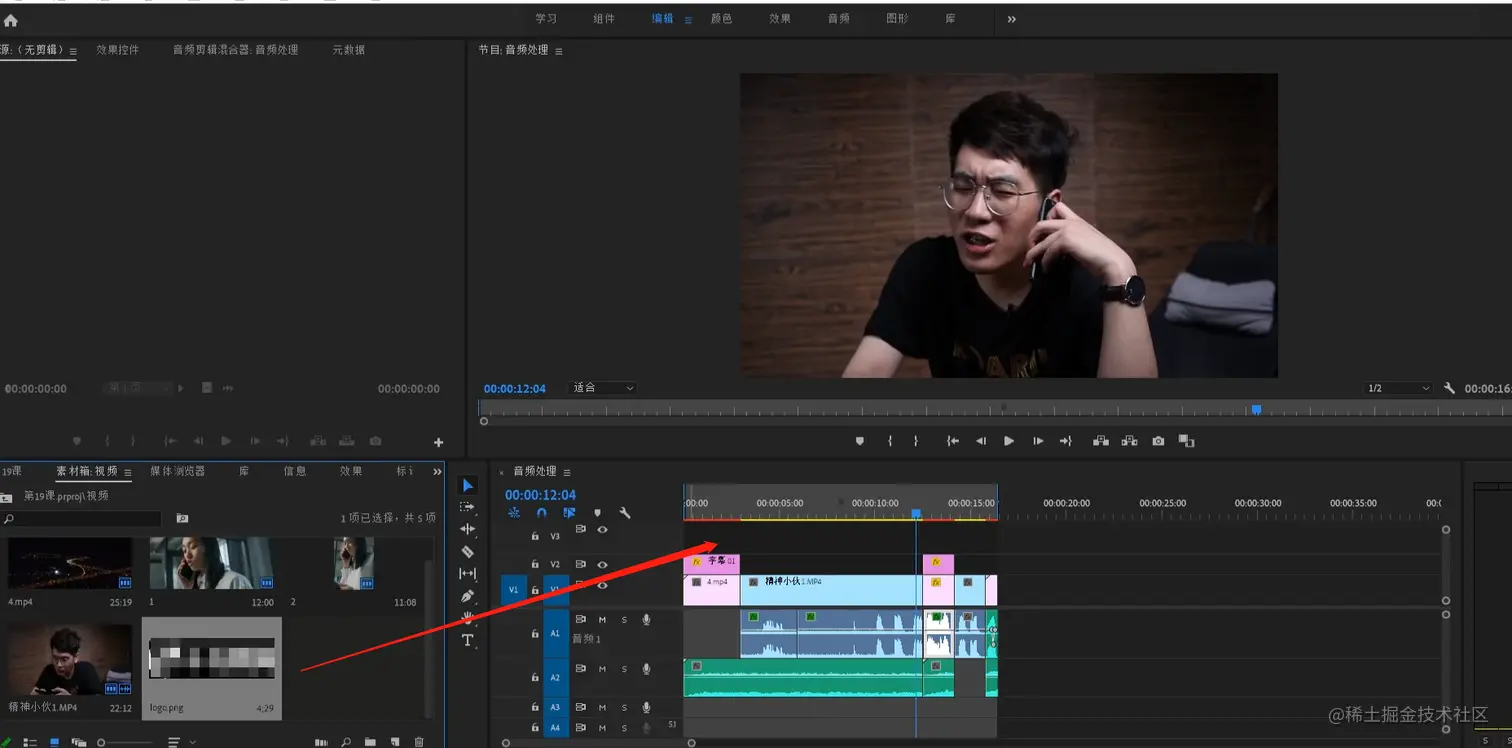This screenshot has height=748, width=1512.
Task: Mark Out point in Program Monitor
Action: [915, 441]
